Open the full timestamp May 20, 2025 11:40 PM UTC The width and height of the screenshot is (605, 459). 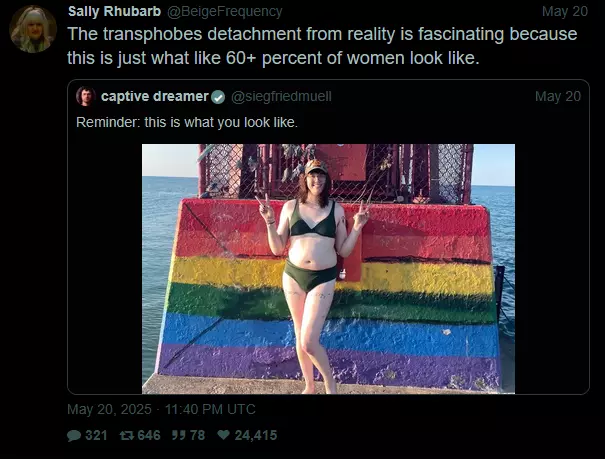point(161,409)
